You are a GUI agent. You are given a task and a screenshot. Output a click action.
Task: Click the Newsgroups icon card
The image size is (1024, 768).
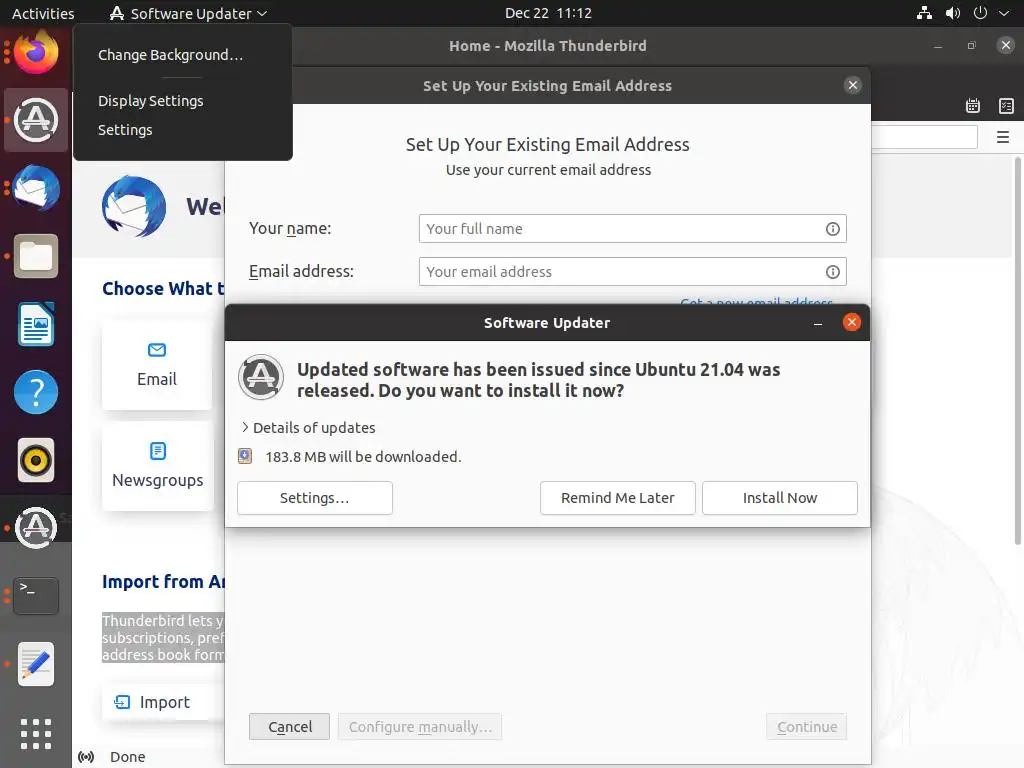157,466
